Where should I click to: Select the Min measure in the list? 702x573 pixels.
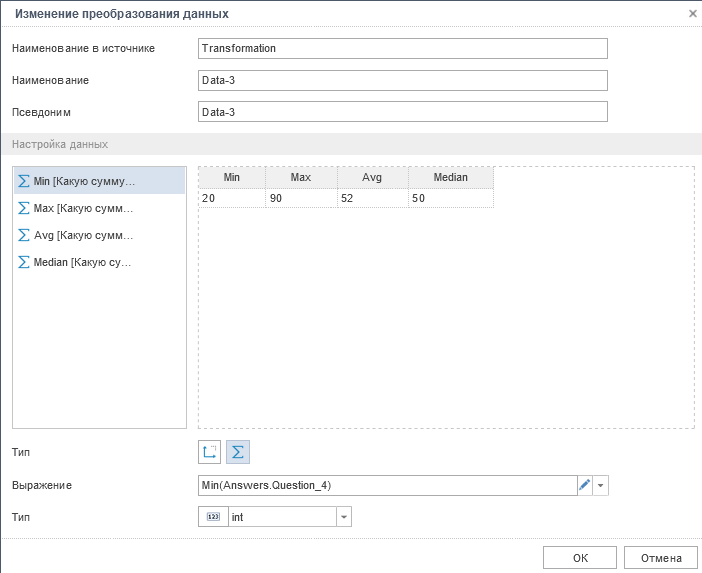84,181
